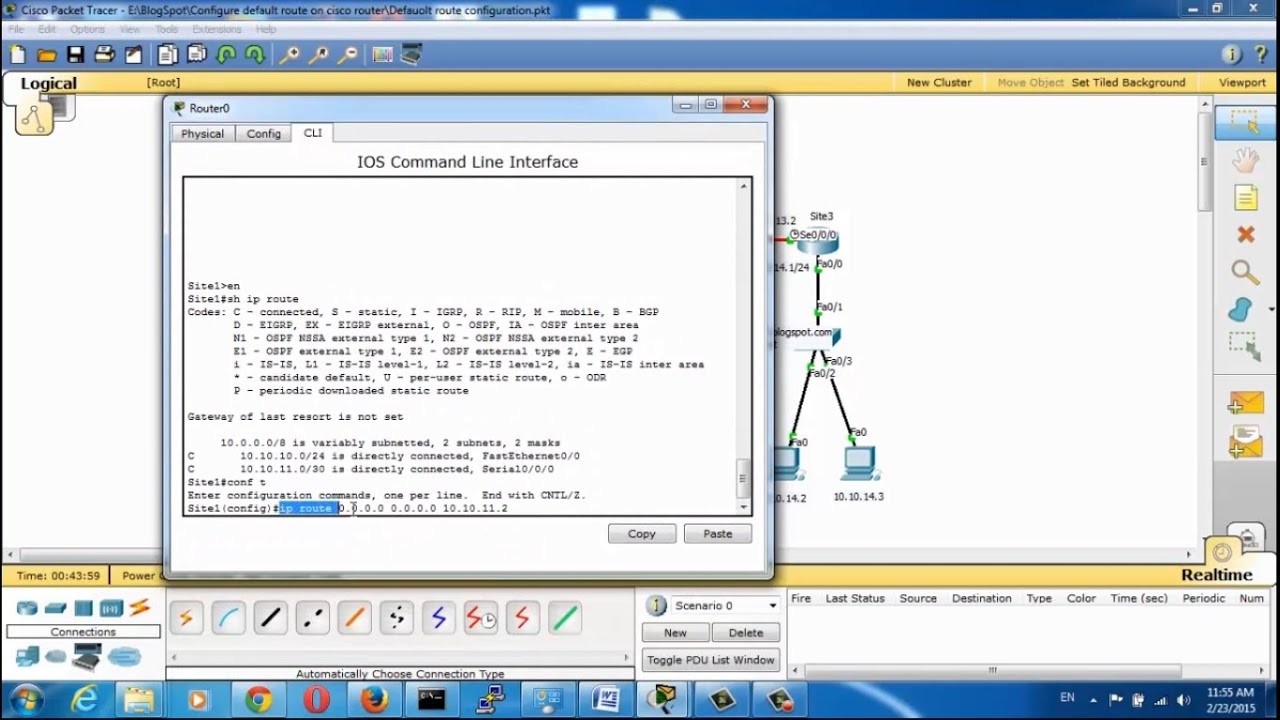Pick the Automatically Choose Connection Type cable
Screen dimensions: 1280x720
[x=186, y=618]
